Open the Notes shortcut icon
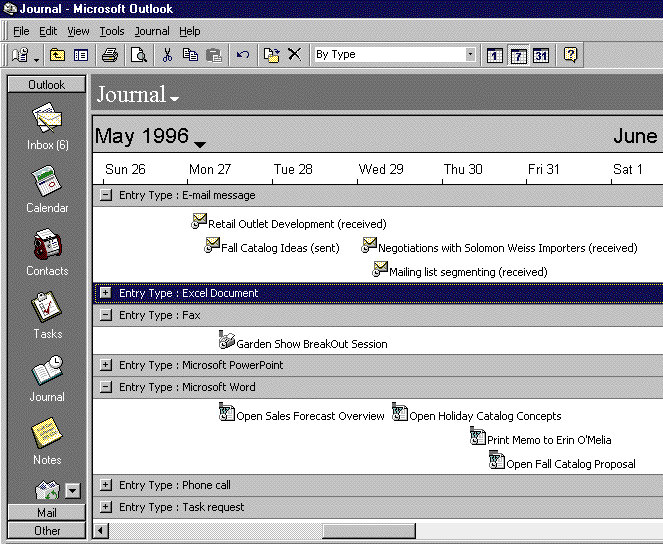This screenshot has height=544, width=663. (x=47, y=438)
